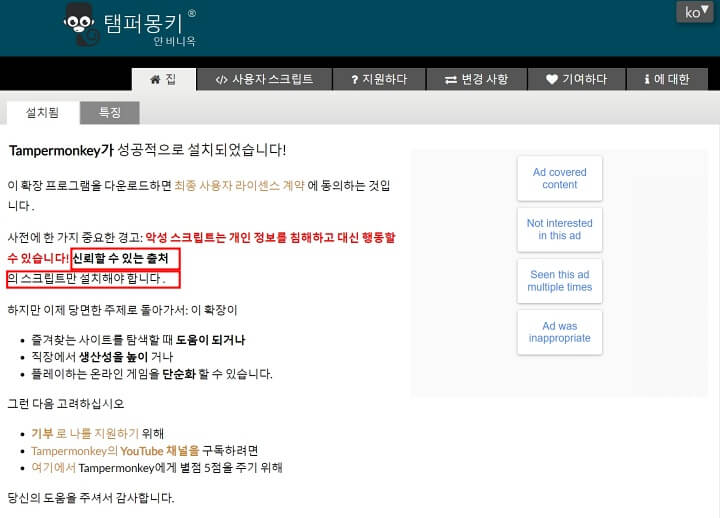Viewport: 720px width, 518px height.
Task: Click the 여기에서 rating link
Action: [53, 468]
